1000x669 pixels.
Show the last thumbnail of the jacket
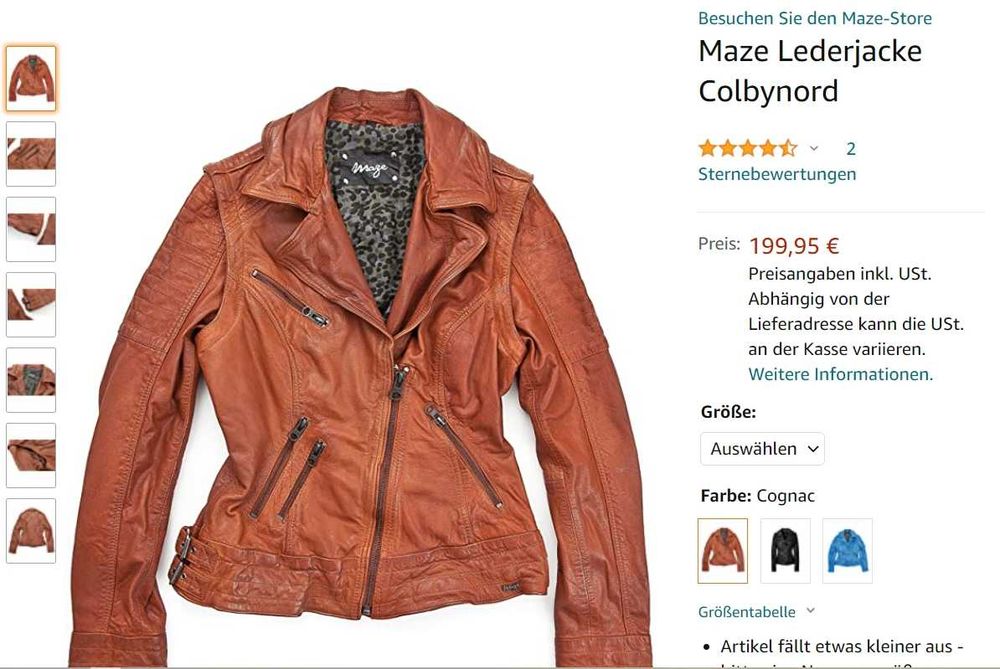point(31,530)
